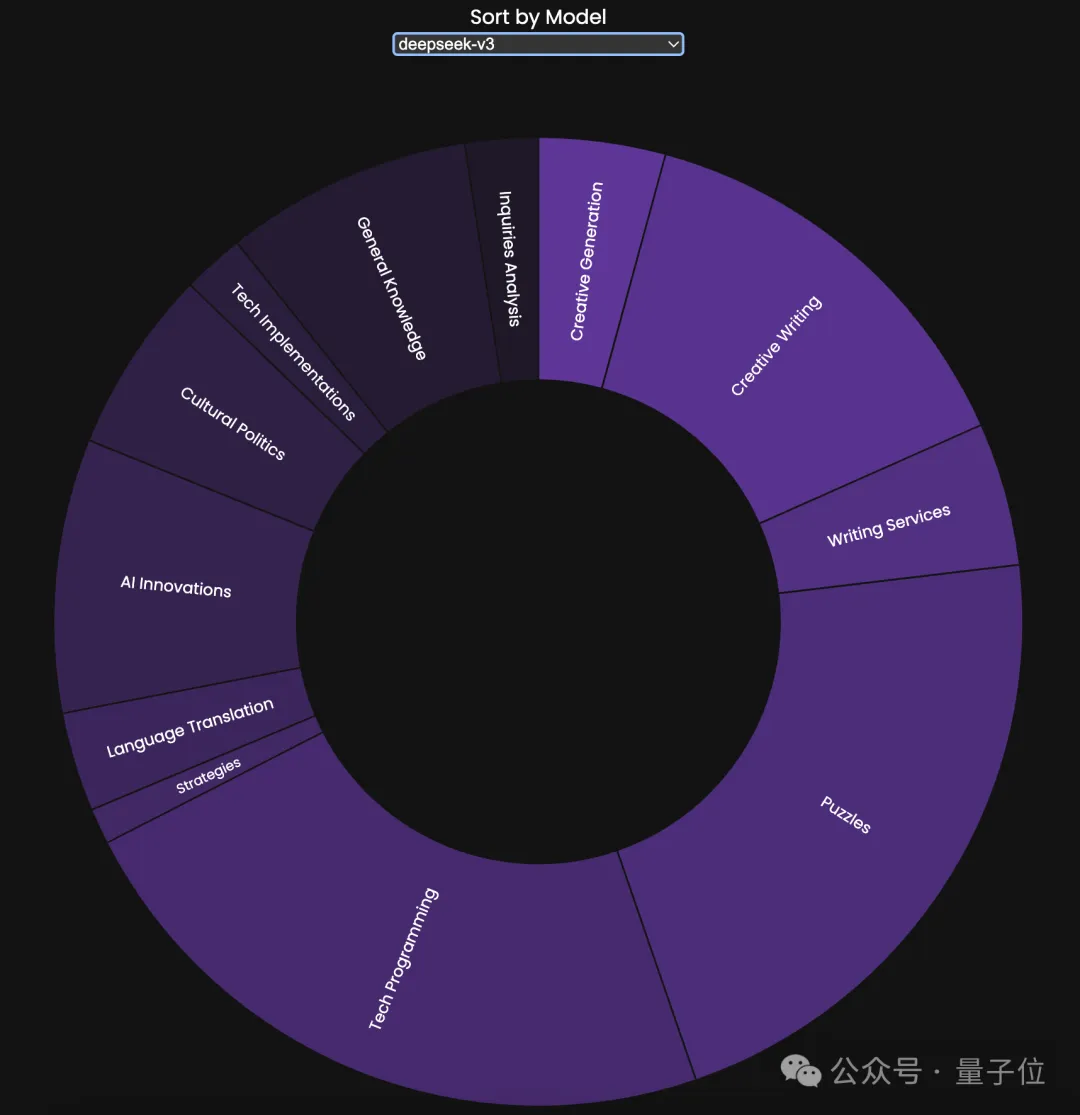1080x1115 pixels.
Task: Click the Sort by Model heading
Action: (x=538, y=16)
